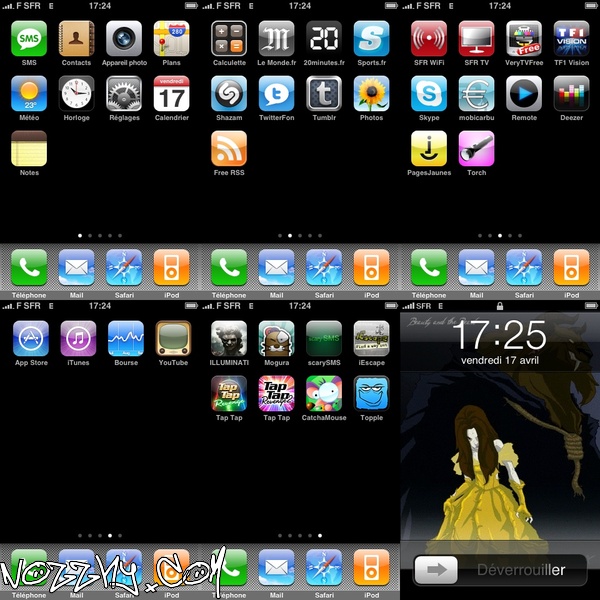
Task: Open the pink rainbow Tap Tap icon
Action: [276, 394]
